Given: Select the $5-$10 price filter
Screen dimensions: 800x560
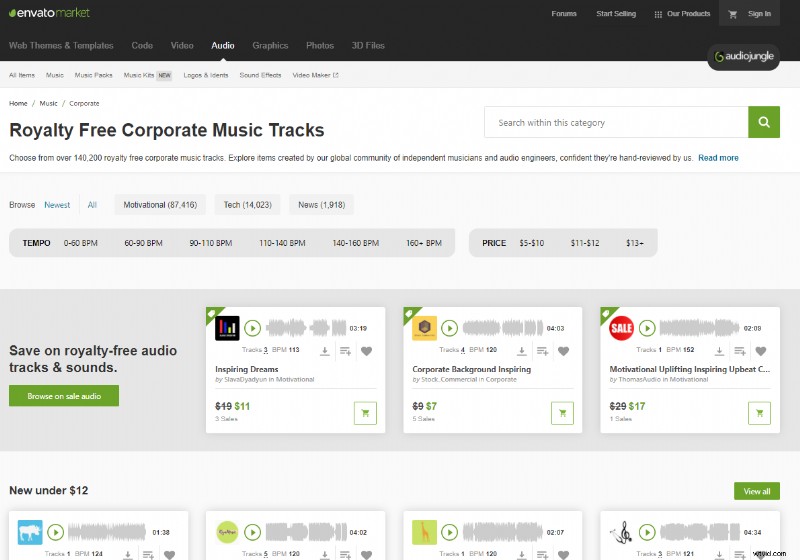Looking at the screenshot, I should tap(532, 243).
